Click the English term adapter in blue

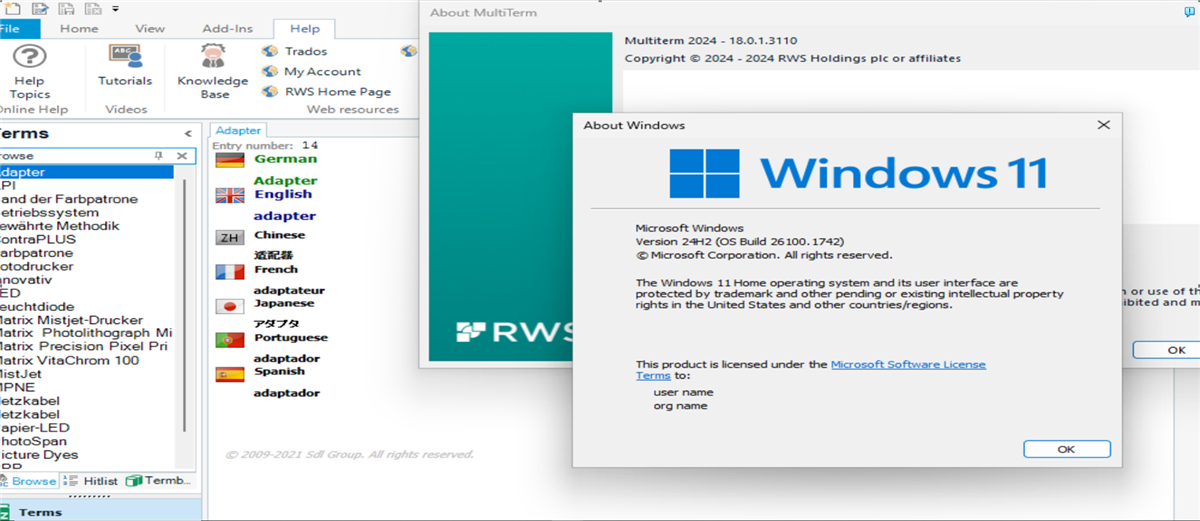click(285, 216)
